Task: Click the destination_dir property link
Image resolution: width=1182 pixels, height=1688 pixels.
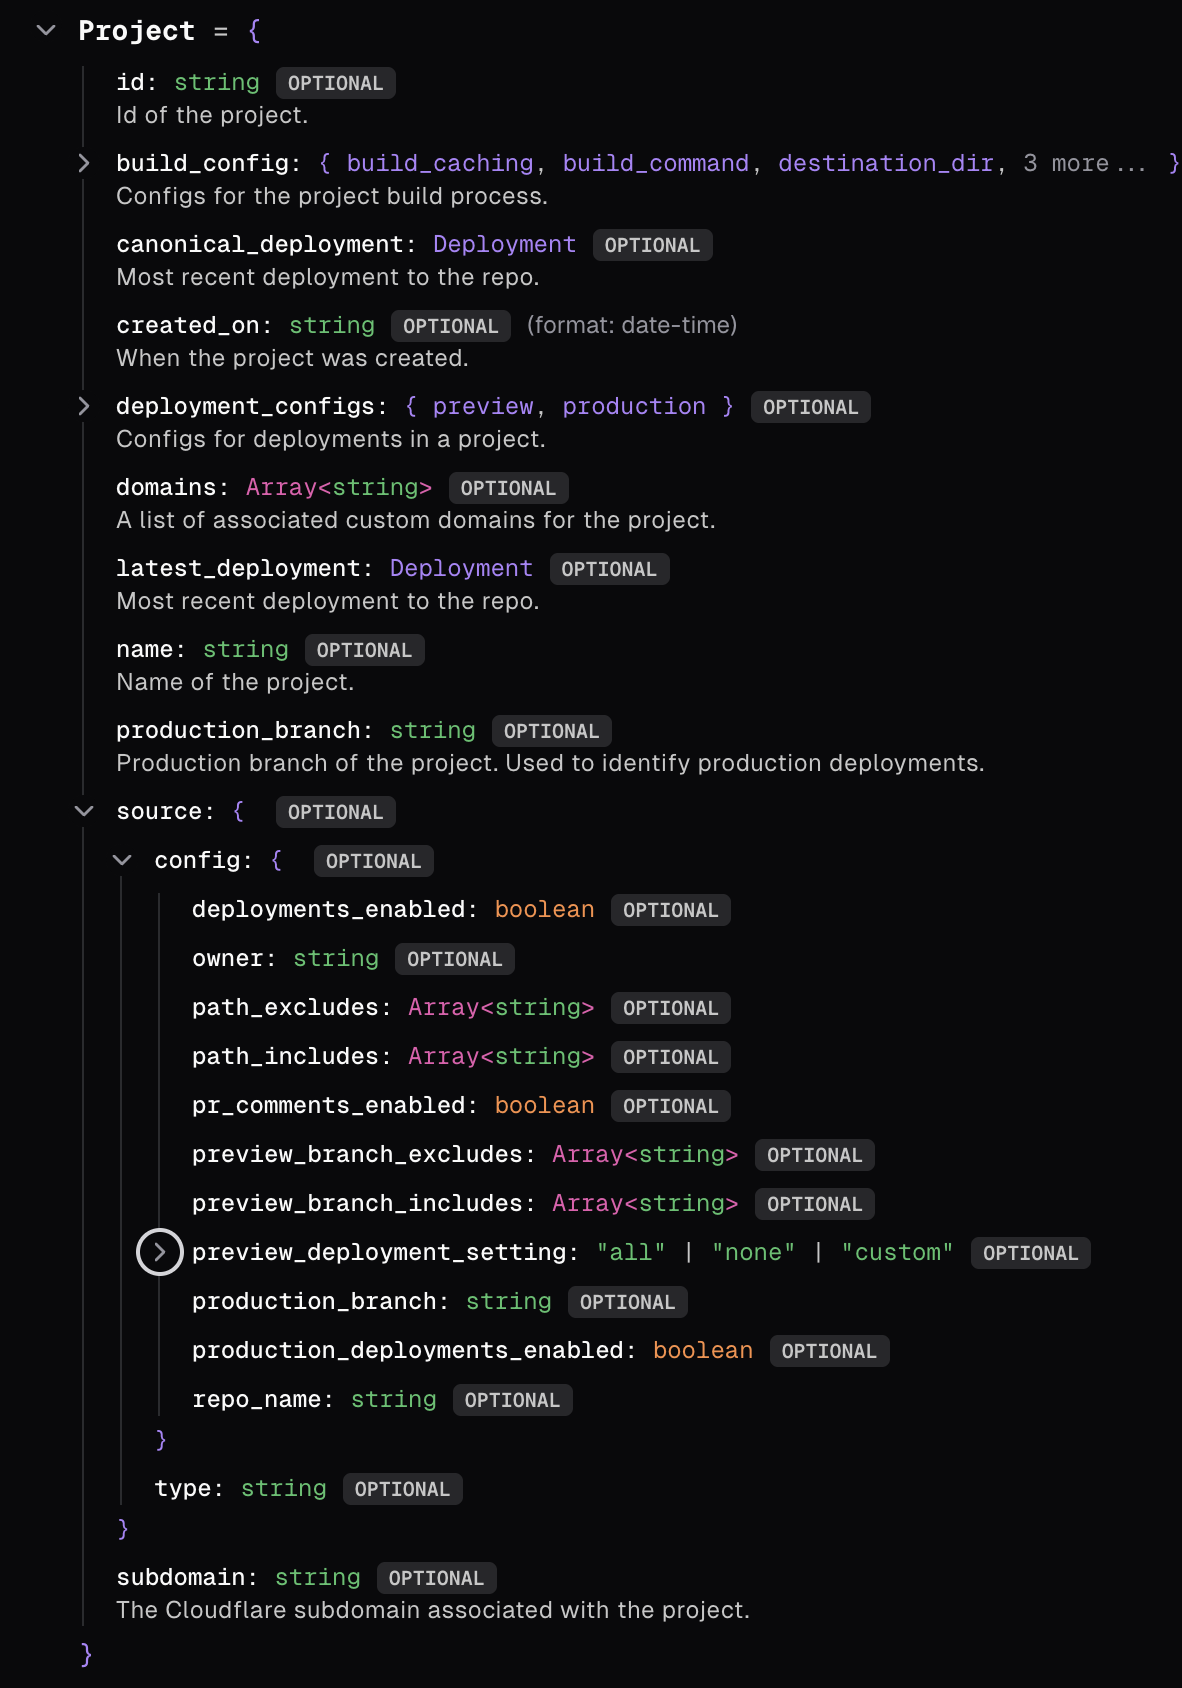Action: pyautogui.click(x=885, y=163)
